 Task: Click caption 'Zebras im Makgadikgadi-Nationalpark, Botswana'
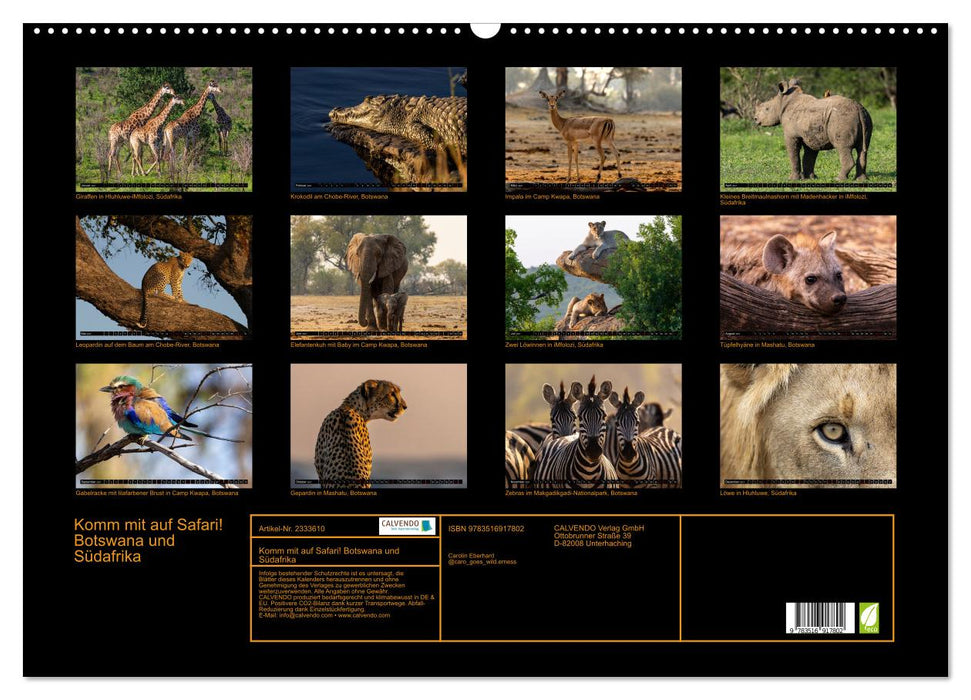(571, 494)
